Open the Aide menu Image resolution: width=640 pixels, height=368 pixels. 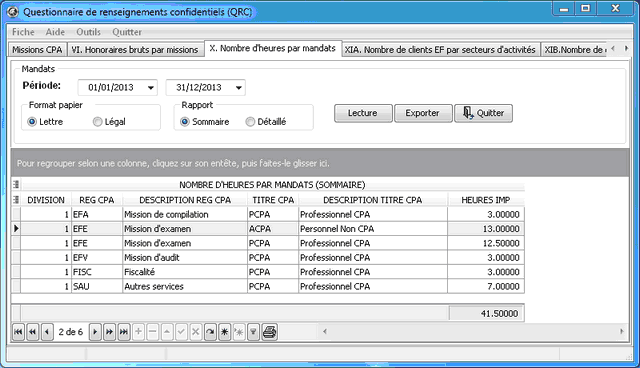tap(55, 32)
